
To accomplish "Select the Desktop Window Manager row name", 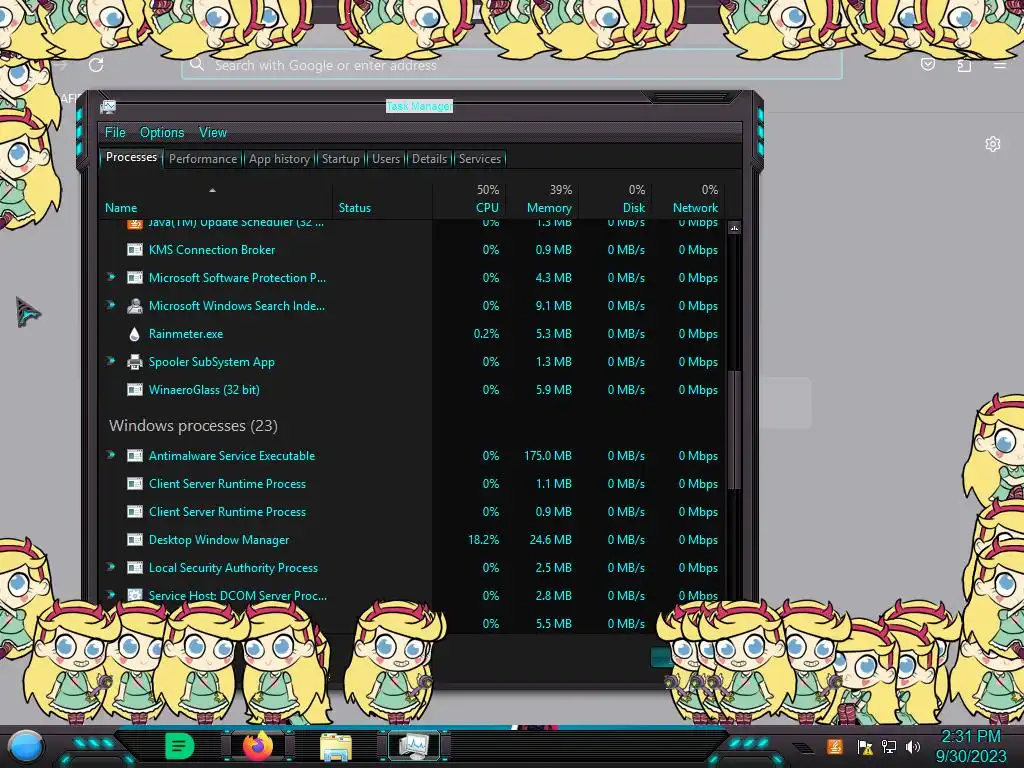I will click(x=219, y=540).
